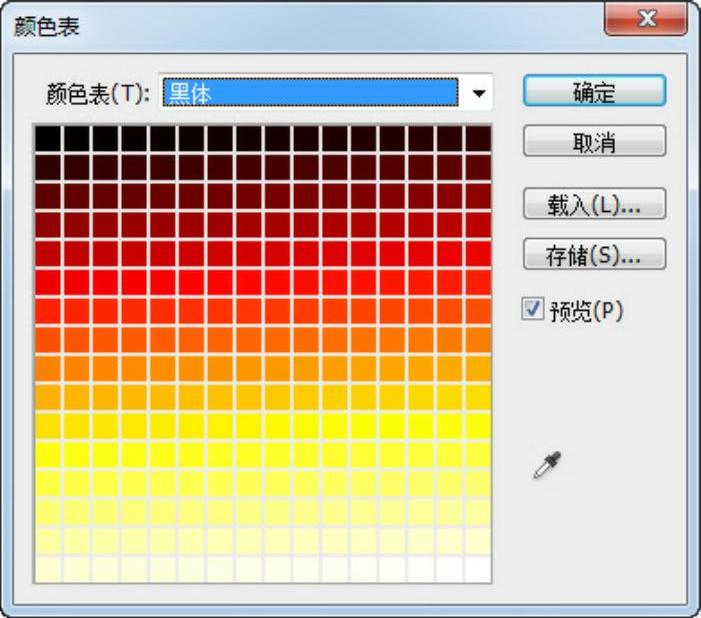Viewport: 701px width, 618px height.
Task: Click the 颜色表 title bar text
Action: coord(46,26)
